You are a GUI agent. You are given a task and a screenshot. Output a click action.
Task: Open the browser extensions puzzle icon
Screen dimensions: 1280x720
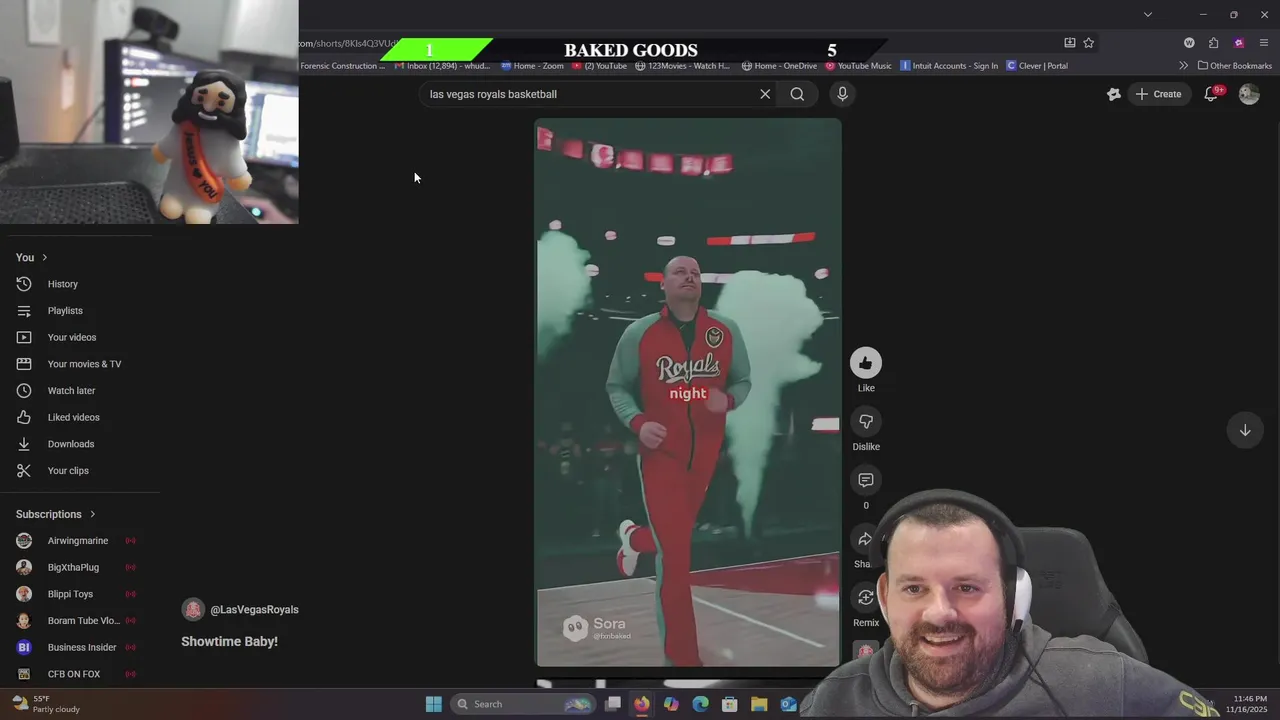coord(1213,43)
